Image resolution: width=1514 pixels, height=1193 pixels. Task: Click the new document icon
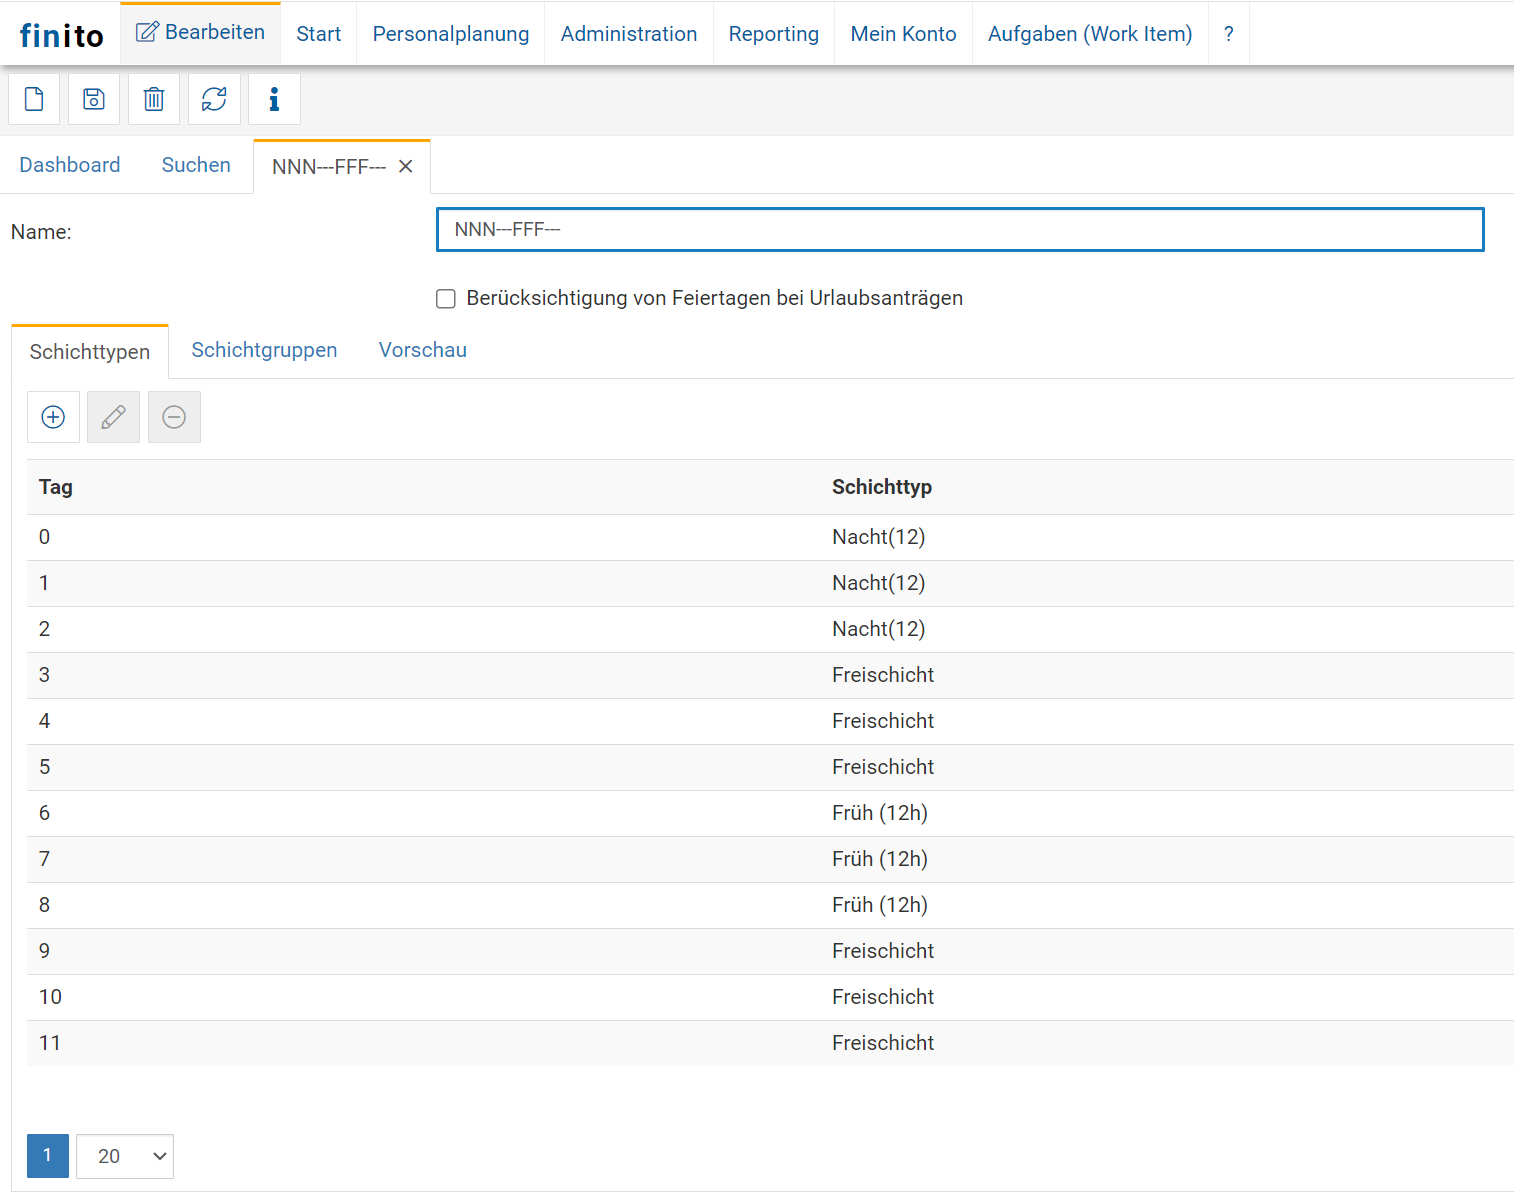click(x=34, y=99)
